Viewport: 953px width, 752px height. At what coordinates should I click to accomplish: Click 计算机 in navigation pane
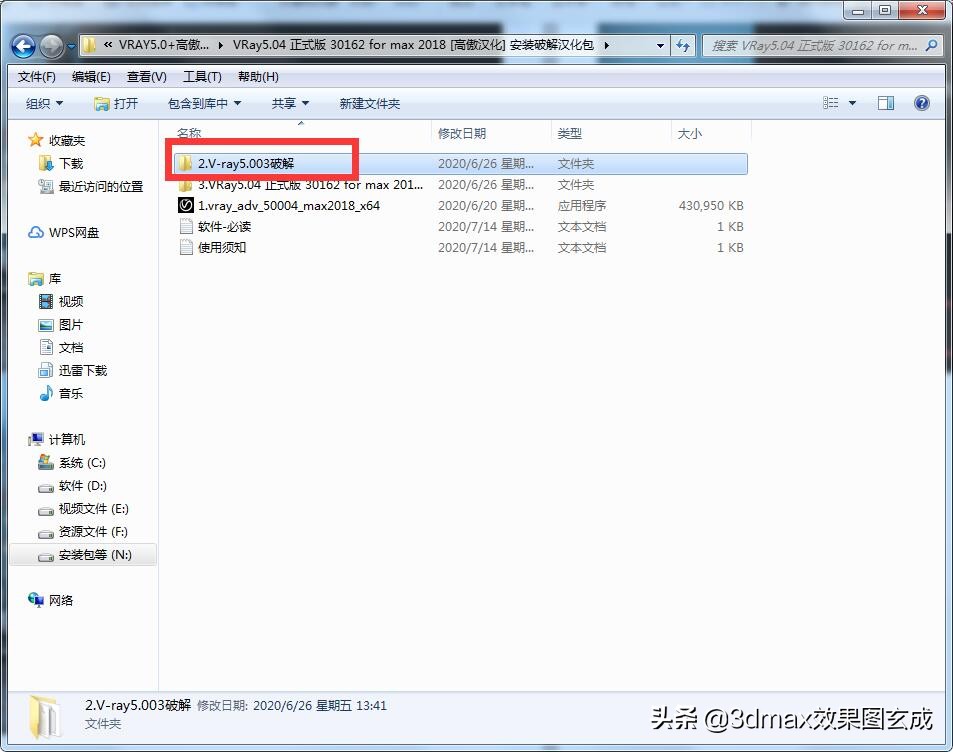pos(57,440)
